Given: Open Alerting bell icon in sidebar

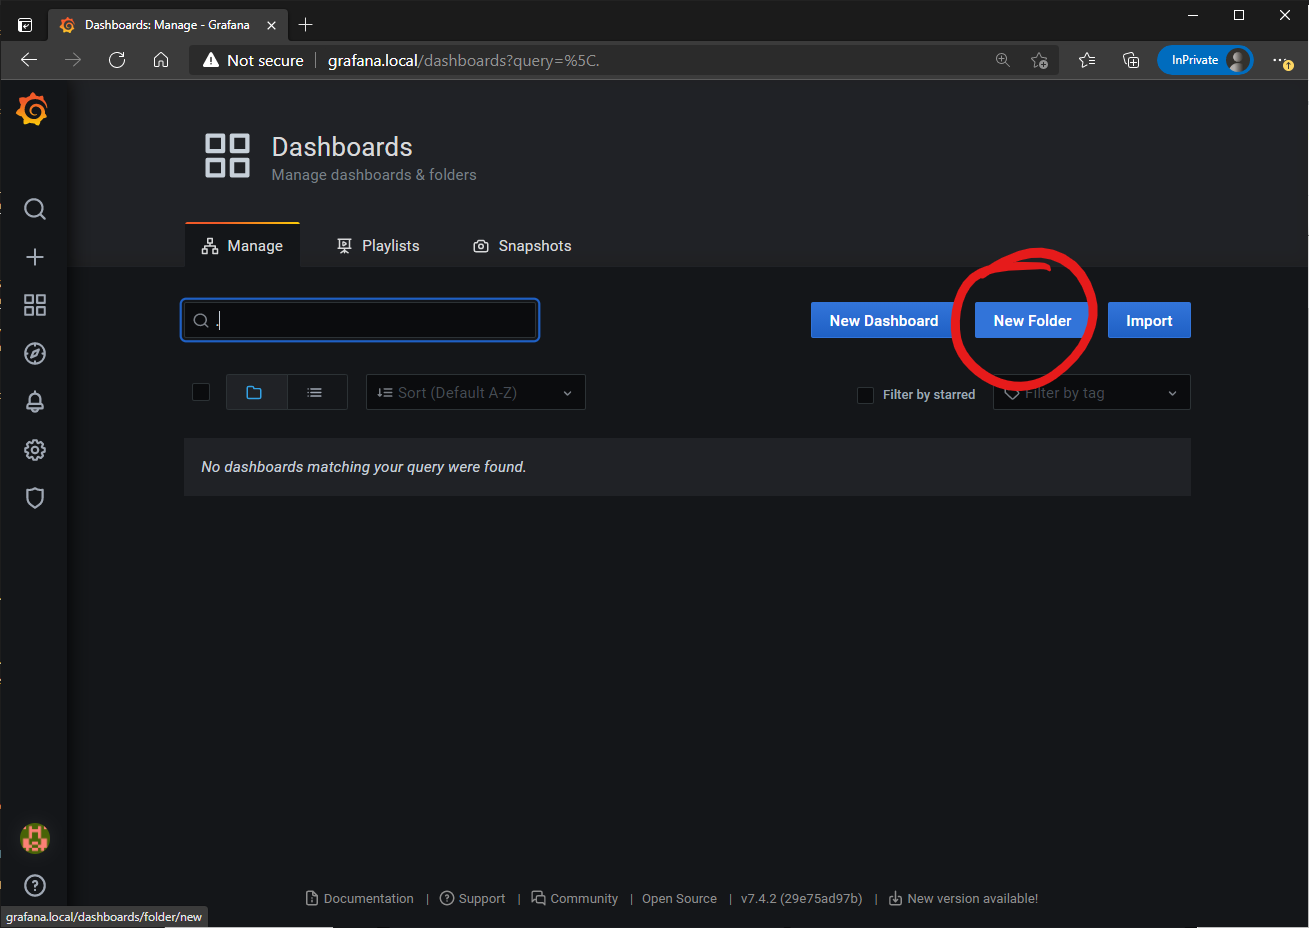Looking at the screenshot, I should click(35, 402).
